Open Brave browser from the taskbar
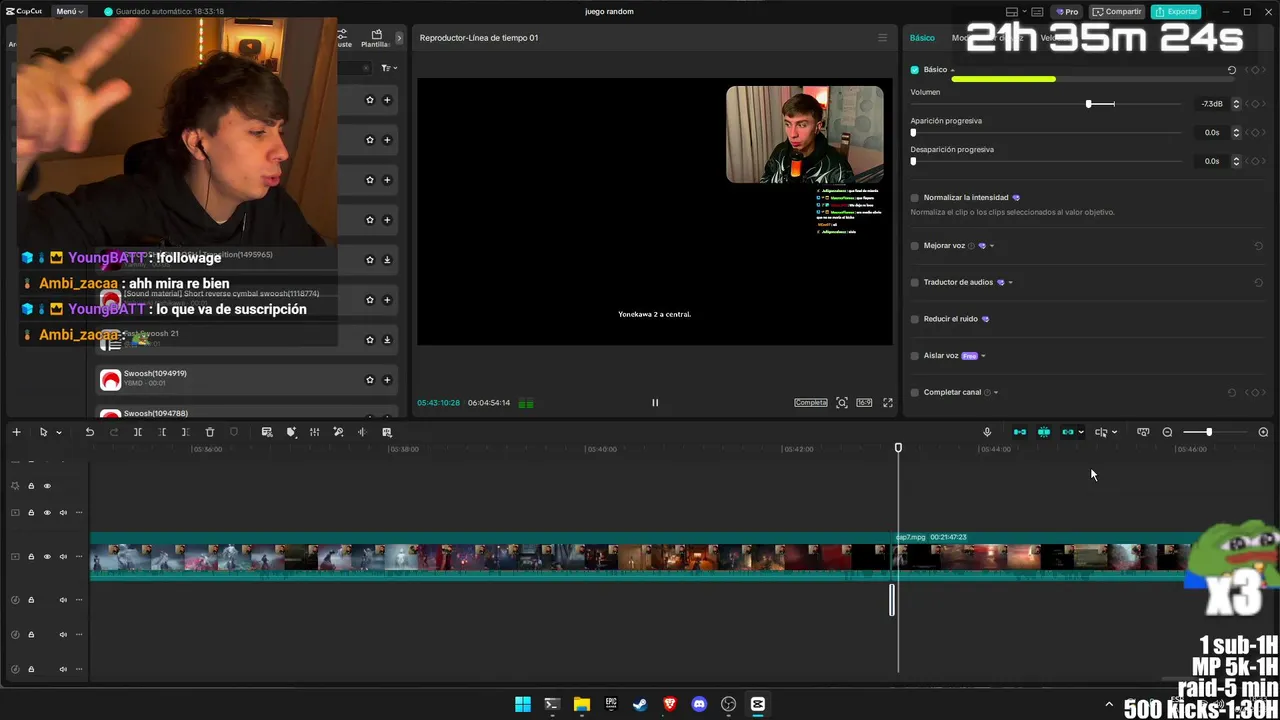This screenshot has height=720, width=1280. [670, 704]
